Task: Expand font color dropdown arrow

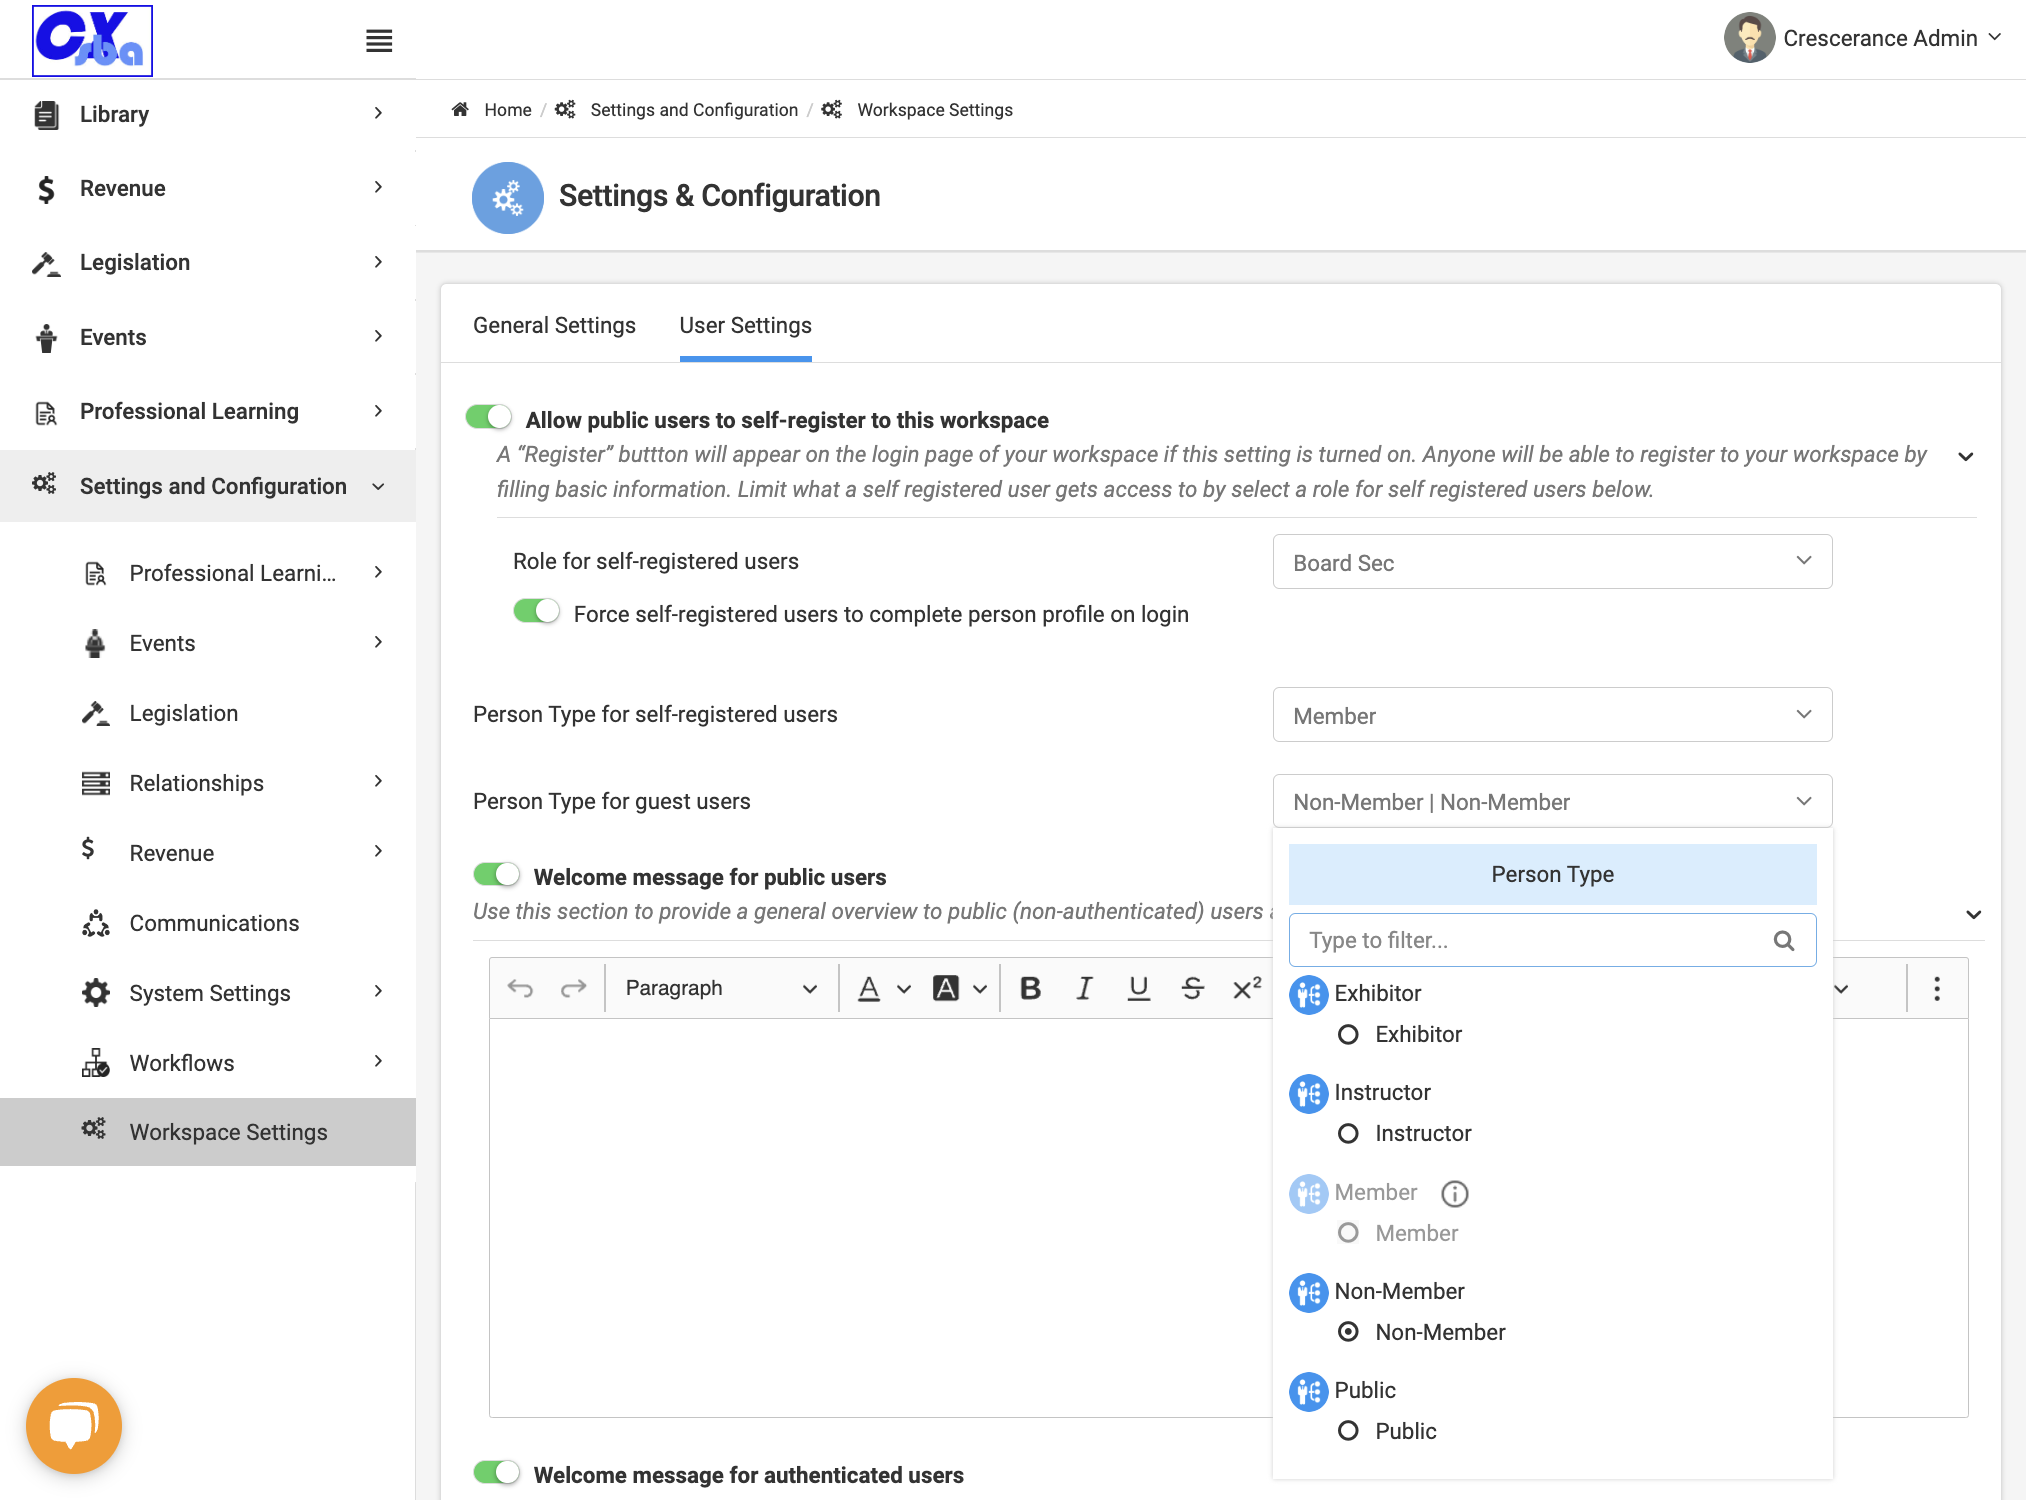Action: (904, 989)
